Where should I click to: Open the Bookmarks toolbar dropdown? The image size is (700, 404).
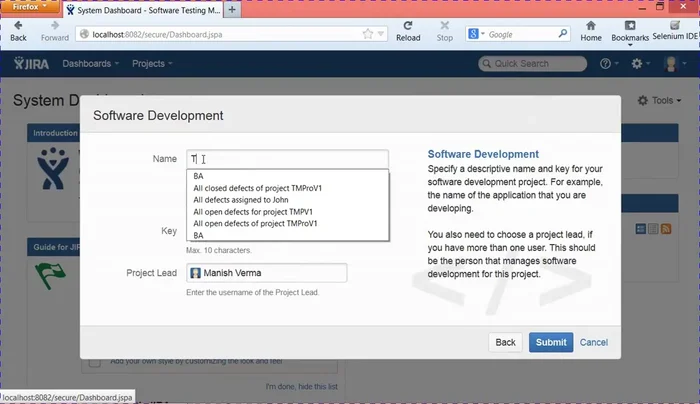pos(630,30)
